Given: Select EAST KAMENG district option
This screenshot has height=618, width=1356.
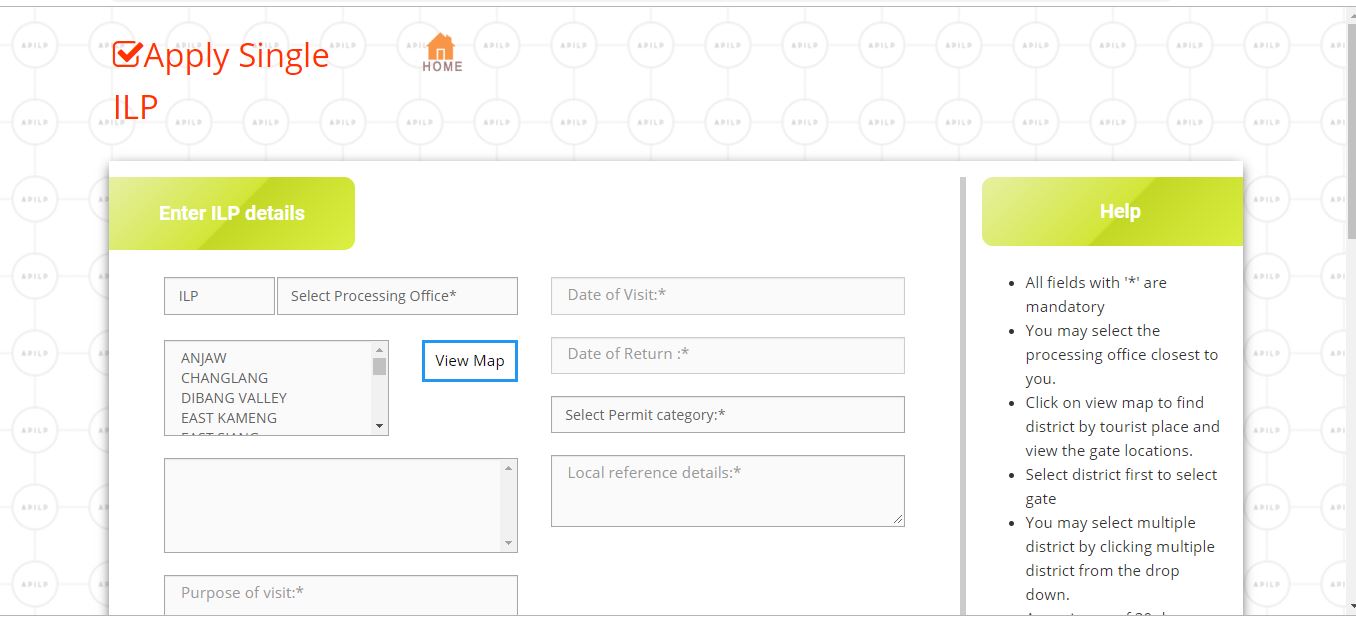Looking at the screenshot, I should 229,418.
